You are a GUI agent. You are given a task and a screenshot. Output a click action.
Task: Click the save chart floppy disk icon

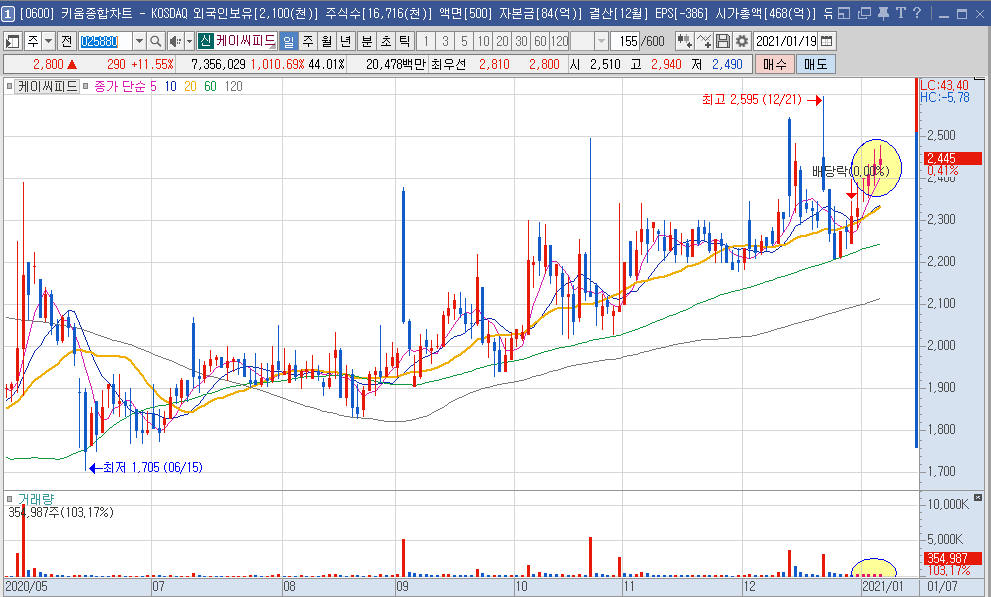(723, 41)
